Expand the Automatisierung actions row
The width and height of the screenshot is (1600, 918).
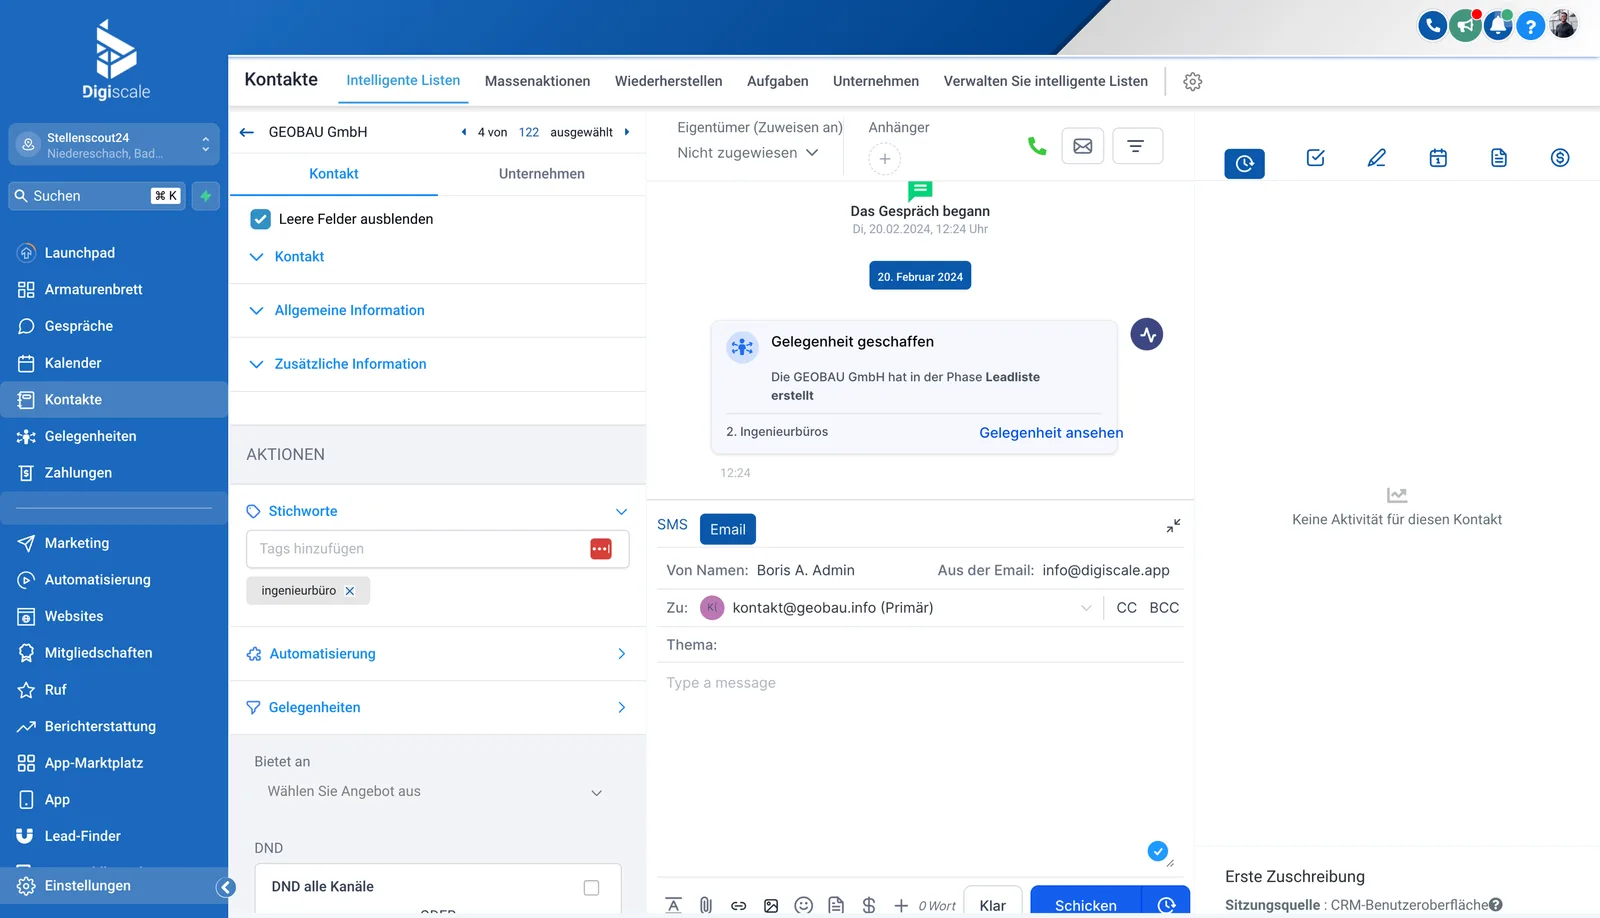coord(437,654)
